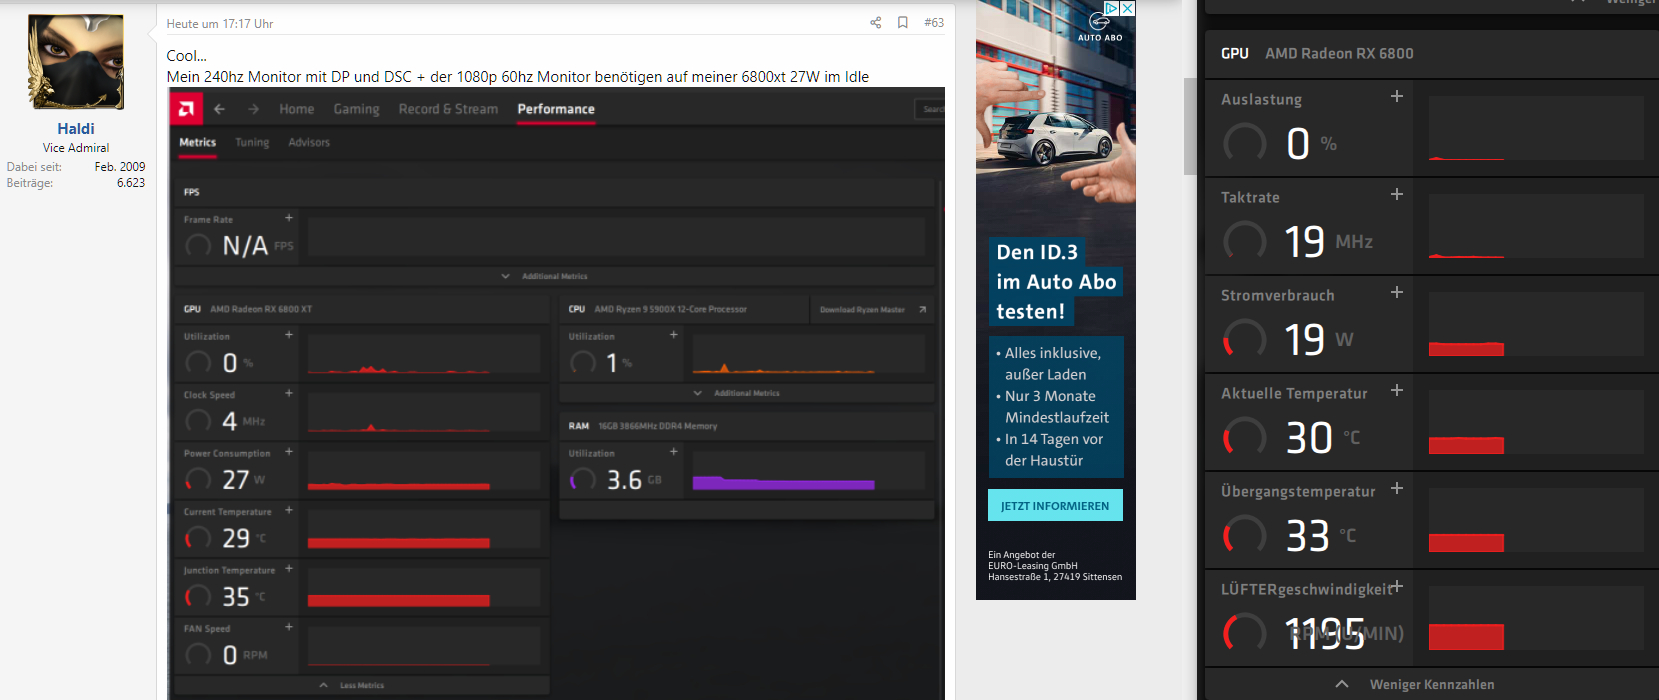Click the Beiträge count 6.623
Image resolution: width=1659 pixels, height=700 pixels.
click(x=131, y=183)
